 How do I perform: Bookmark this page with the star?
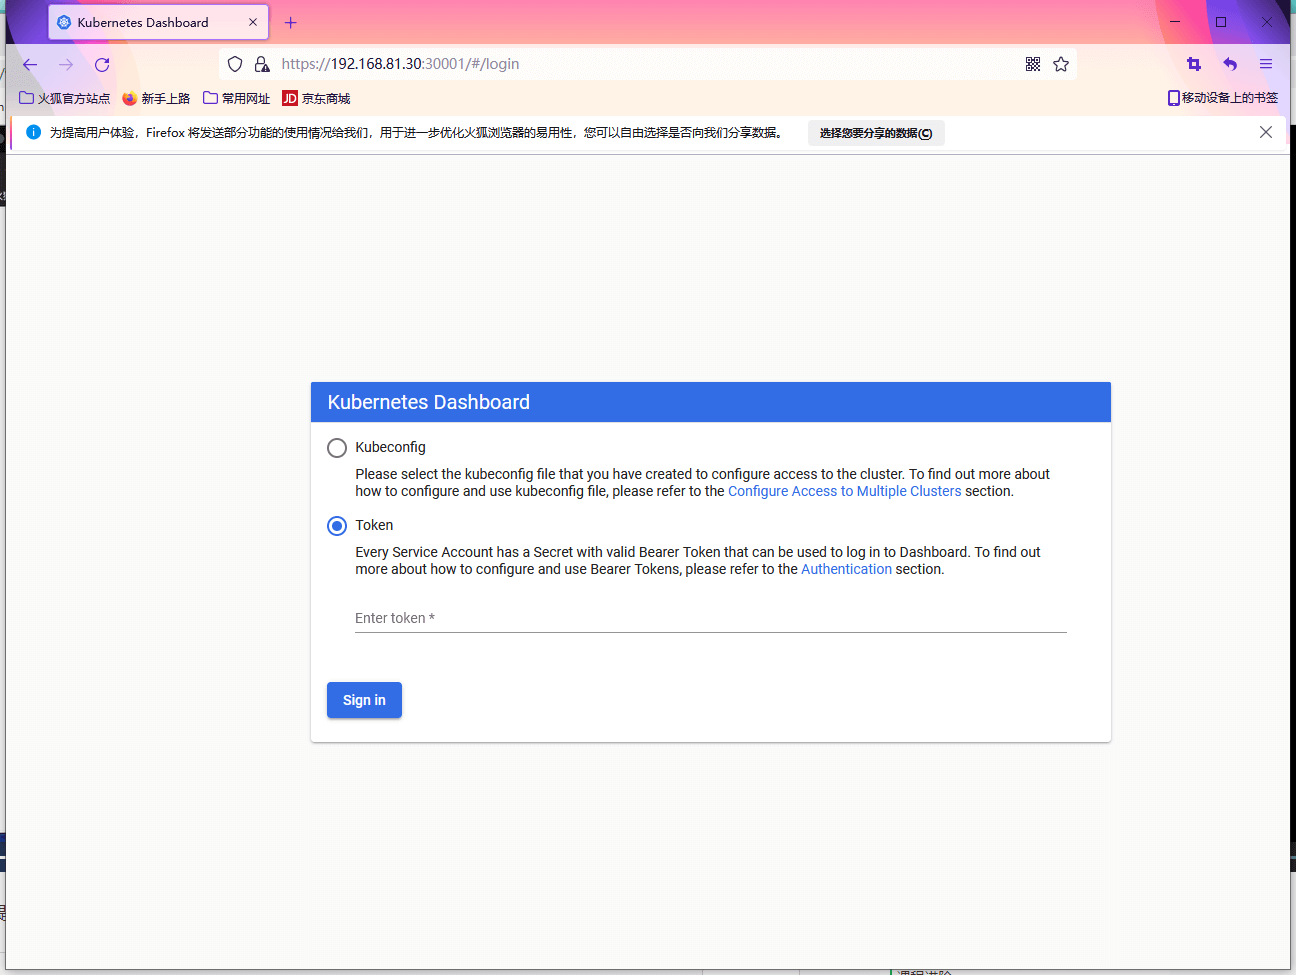(1061, 64)
